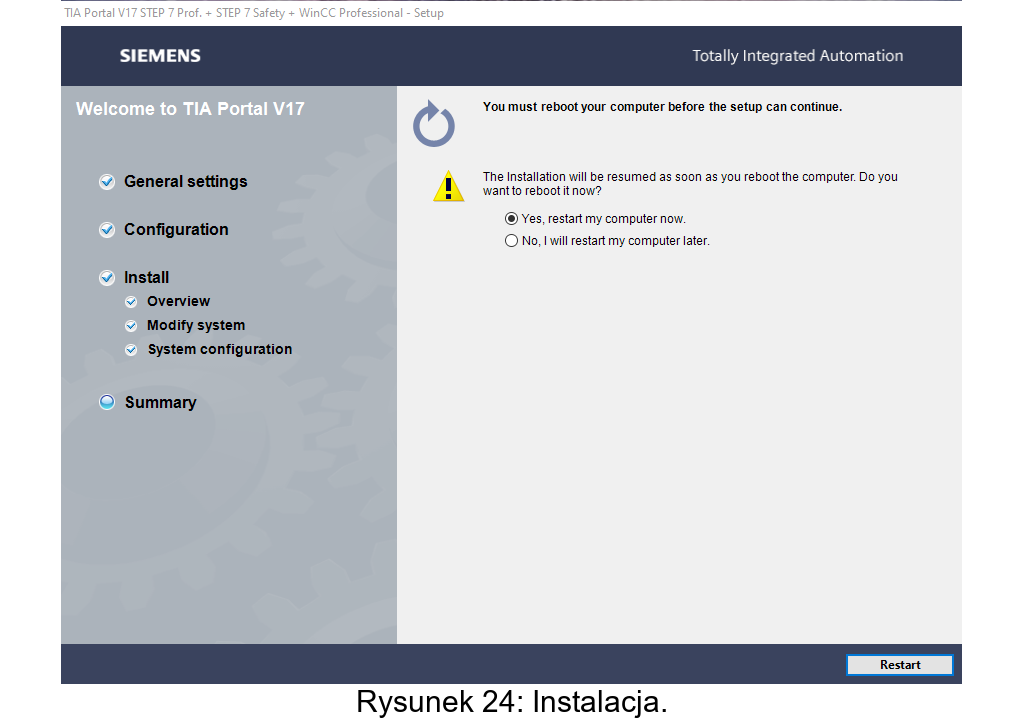Open the Configuration step

coord(176,230)
